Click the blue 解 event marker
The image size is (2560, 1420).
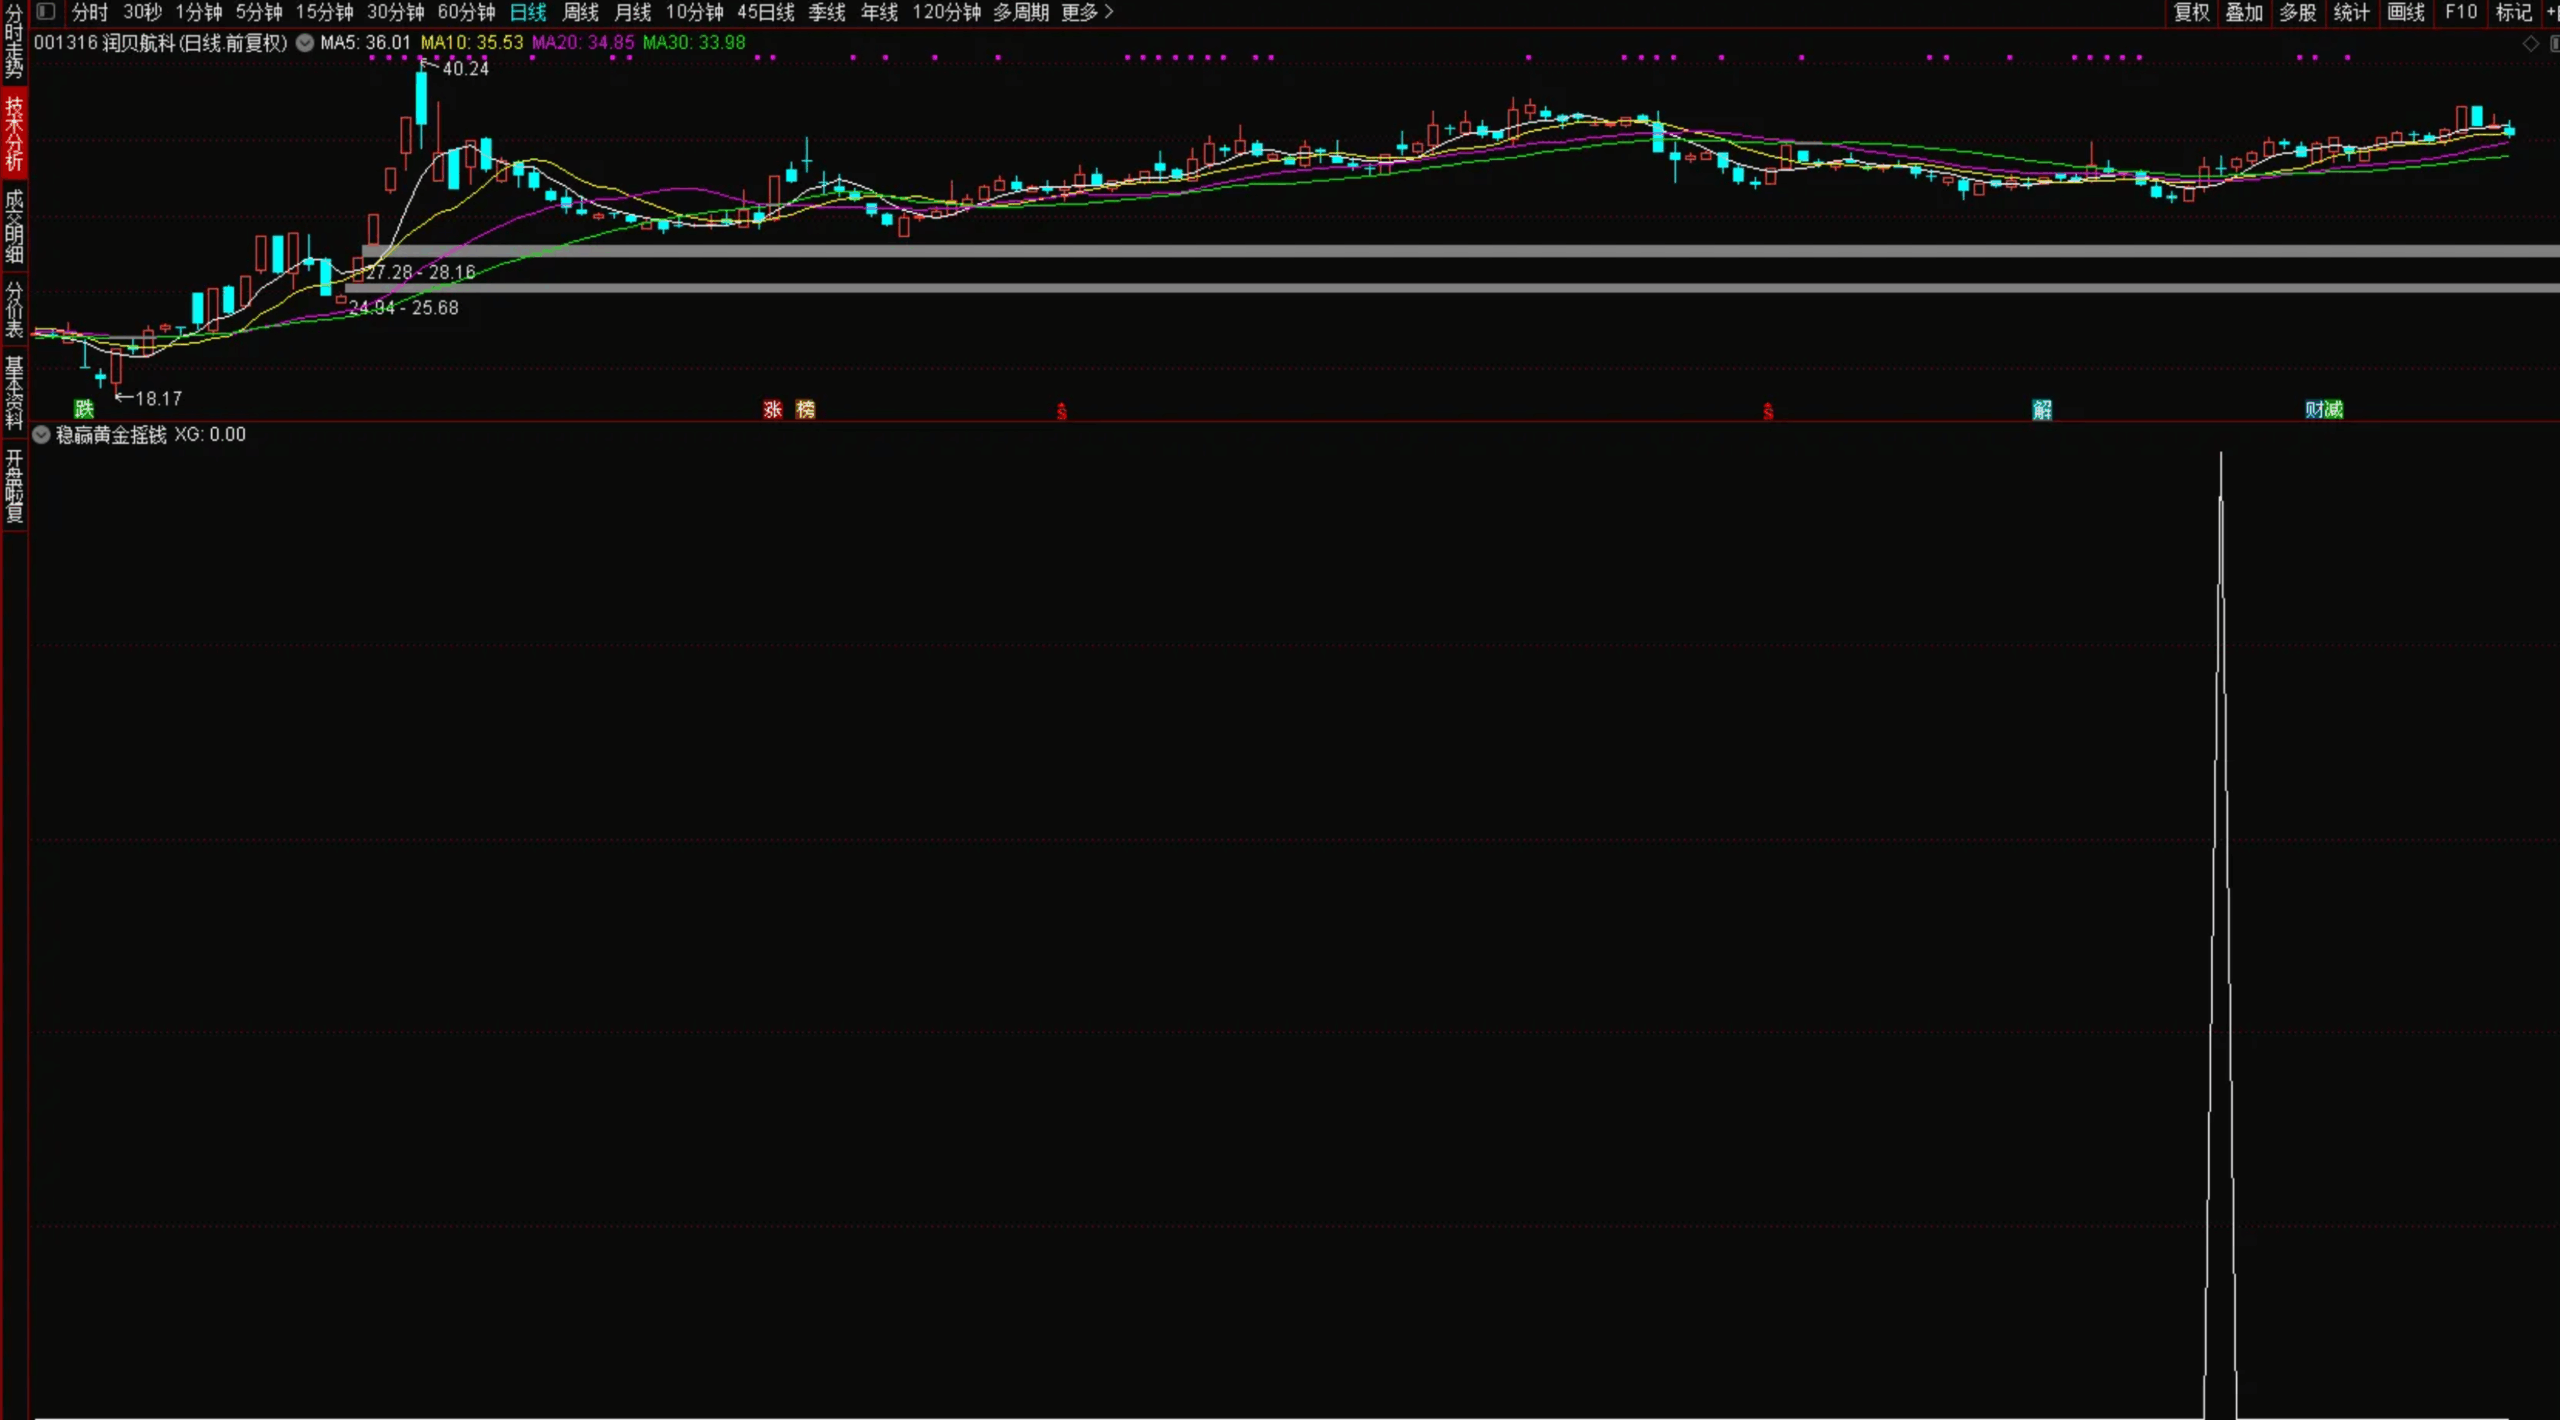click(x=2042, y=410)
